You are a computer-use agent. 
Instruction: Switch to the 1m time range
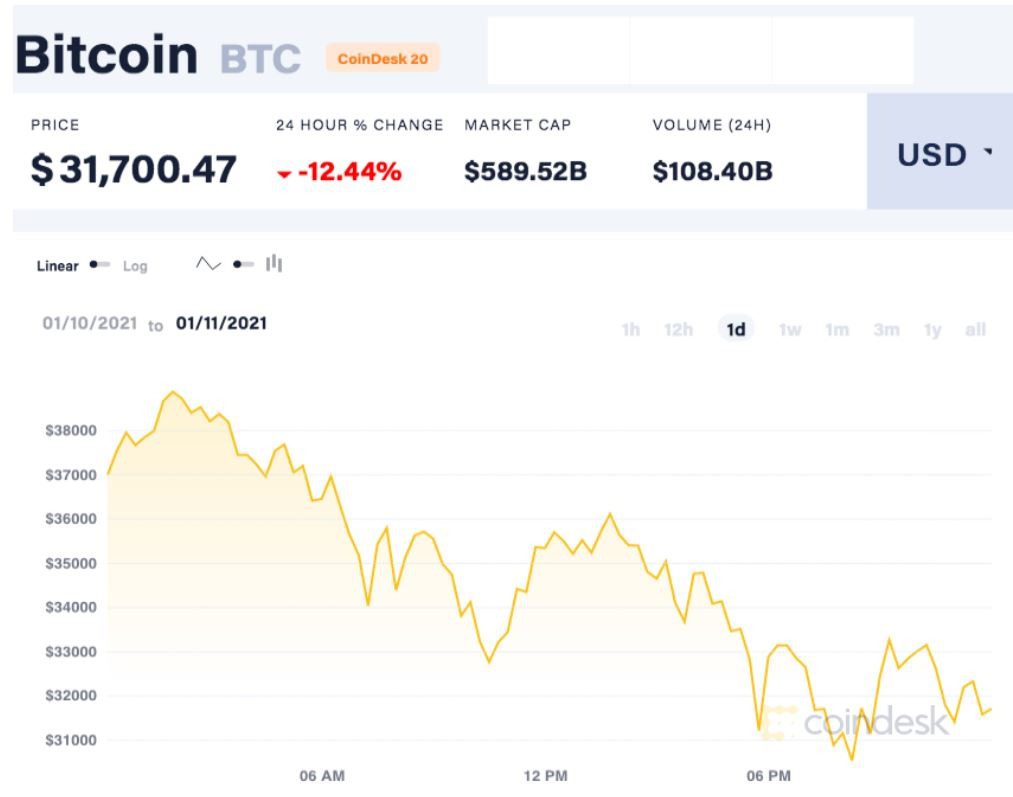(x=837, y=330)
